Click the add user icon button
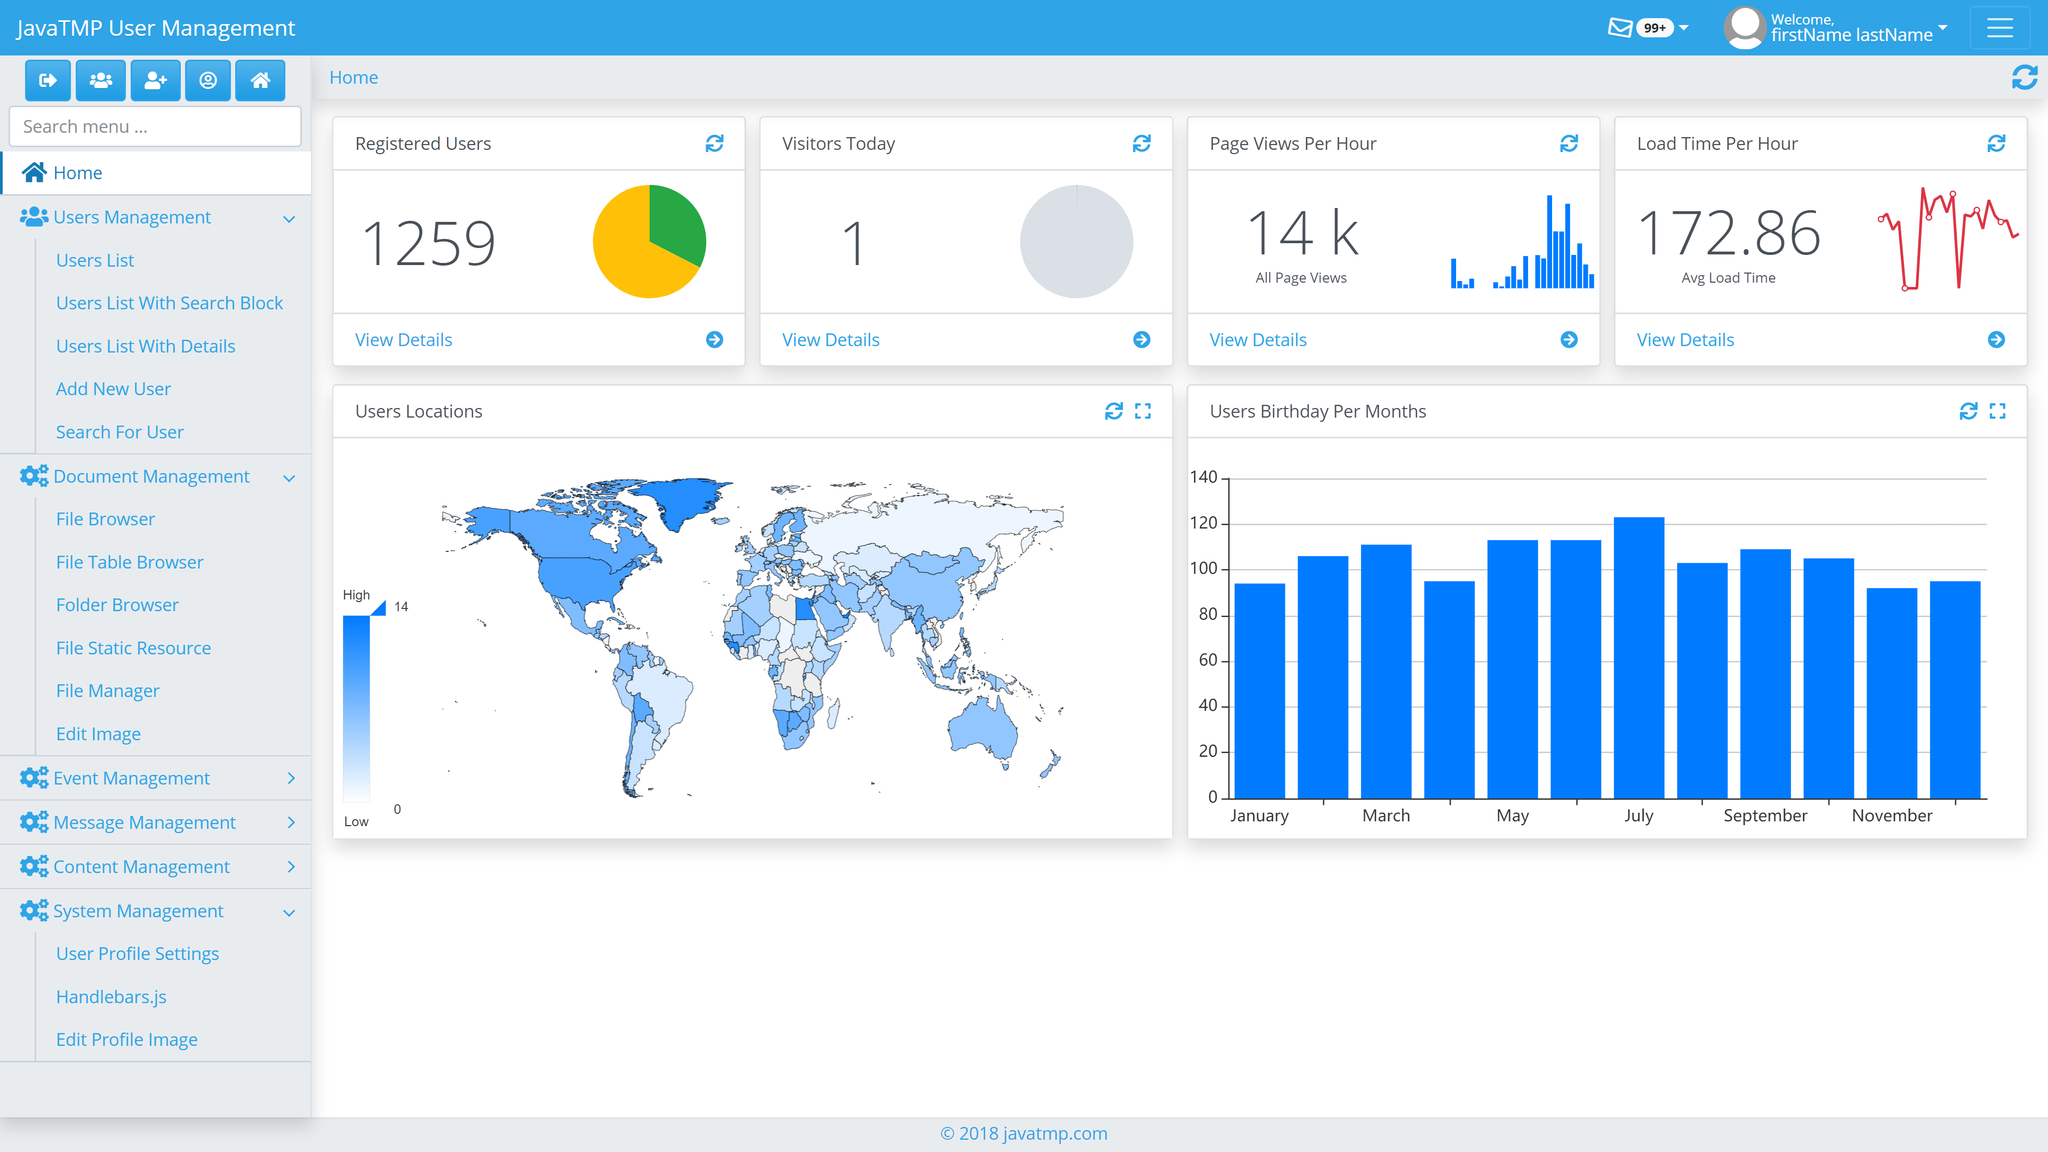Viewport: 2048px width, 1152px height. 155,80
